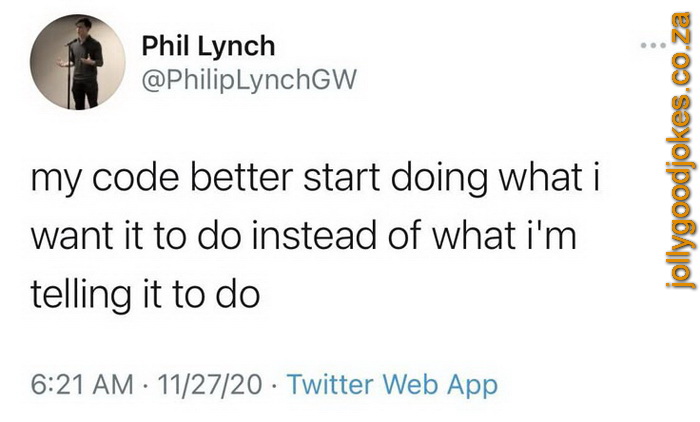This screenshot has width=700, height=422.
Task: Click the word "want" in the tweet
Action: [72, 236]
